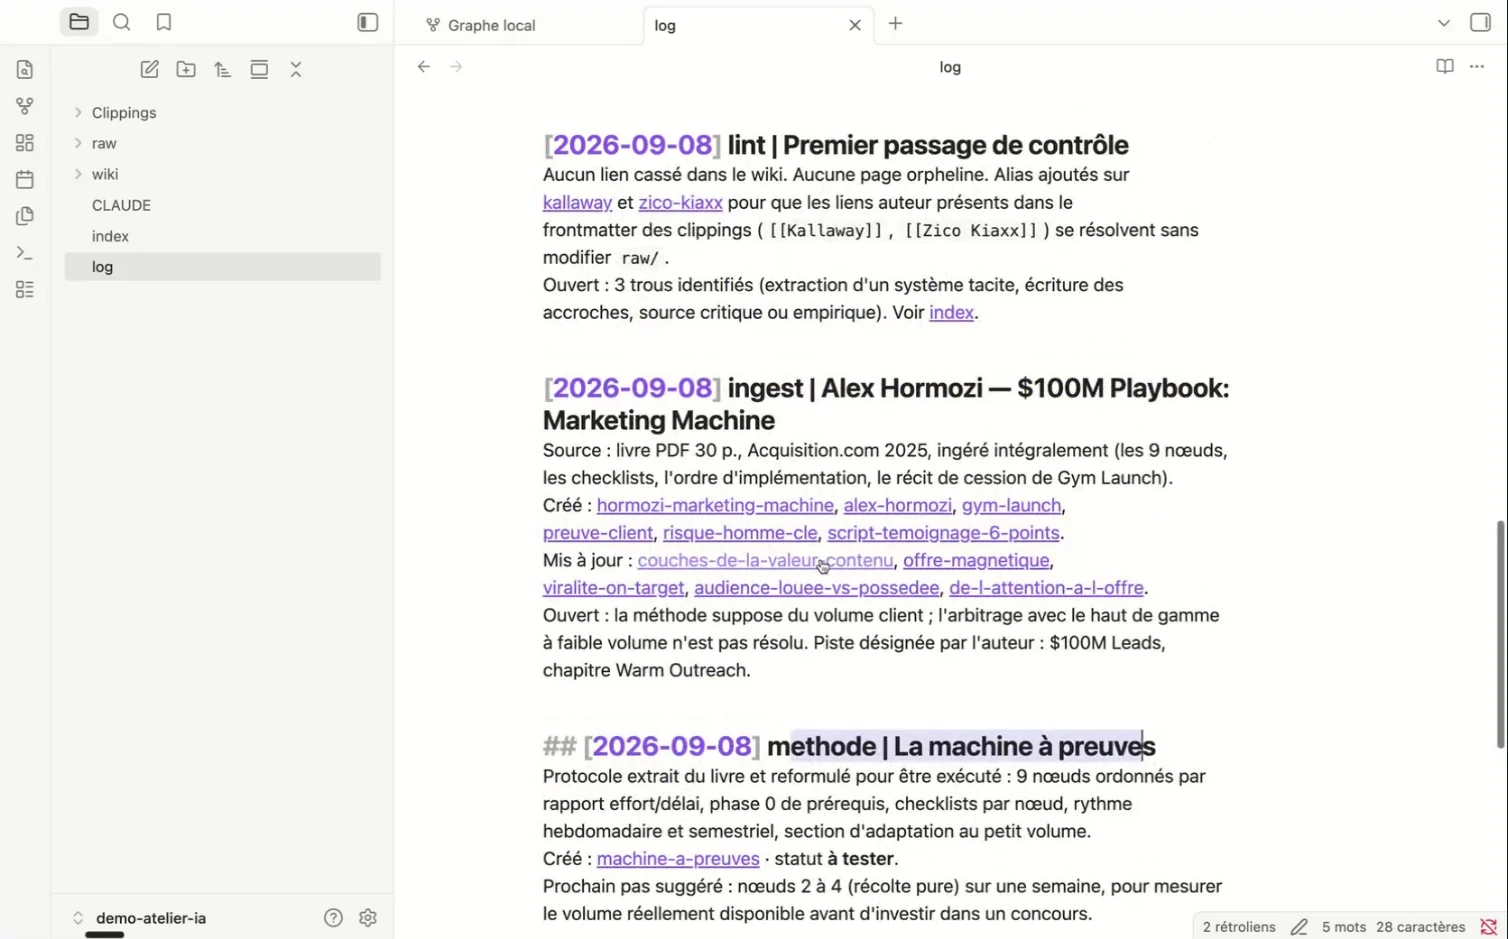Open the note's more options menu

tap(1477, 67)
